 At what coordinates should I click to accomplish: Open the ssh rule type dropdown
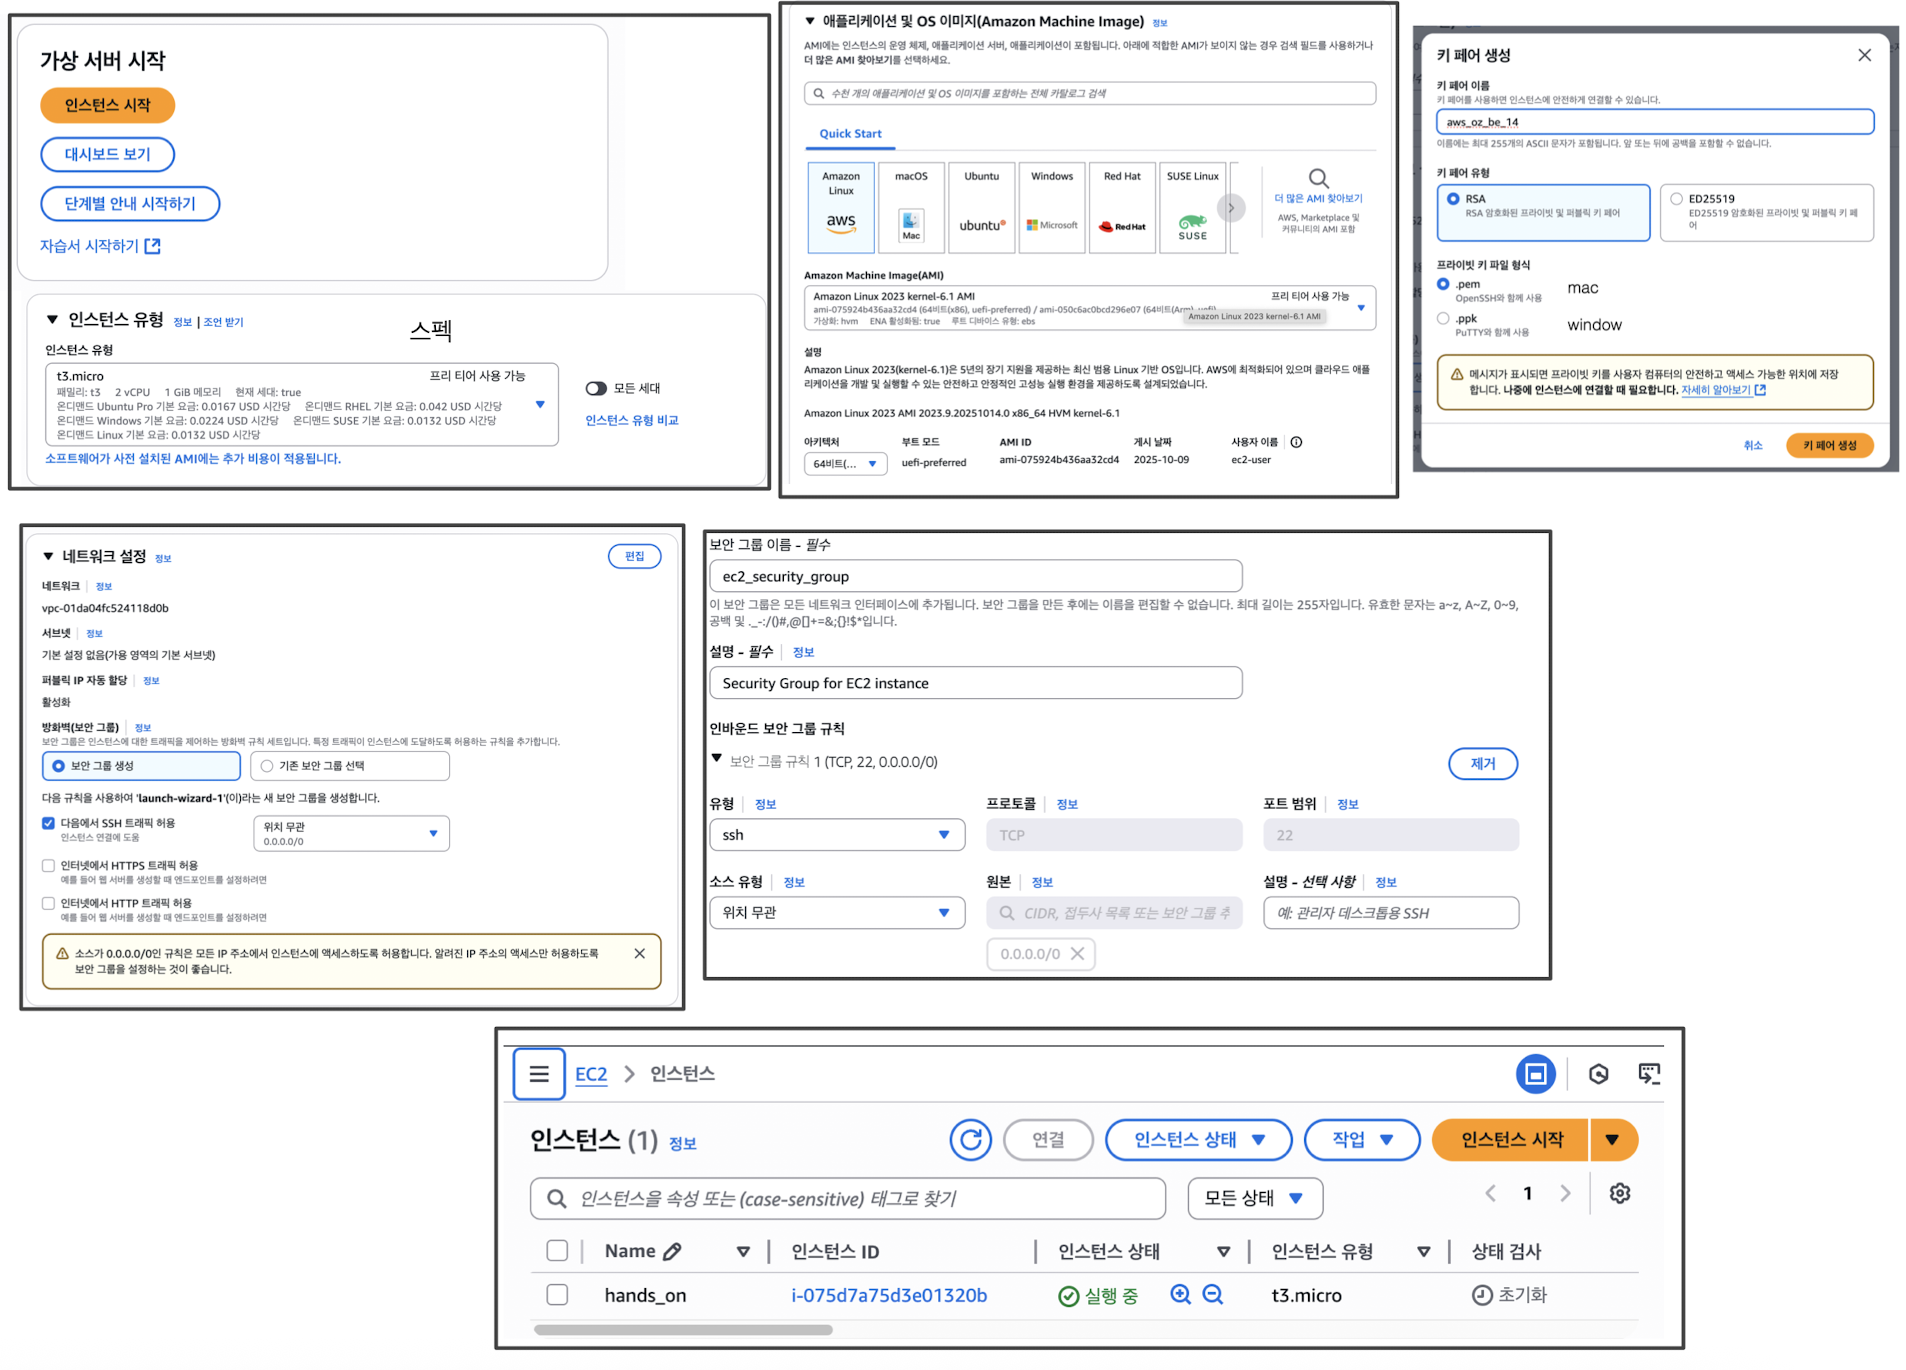[x=837, y=835]
